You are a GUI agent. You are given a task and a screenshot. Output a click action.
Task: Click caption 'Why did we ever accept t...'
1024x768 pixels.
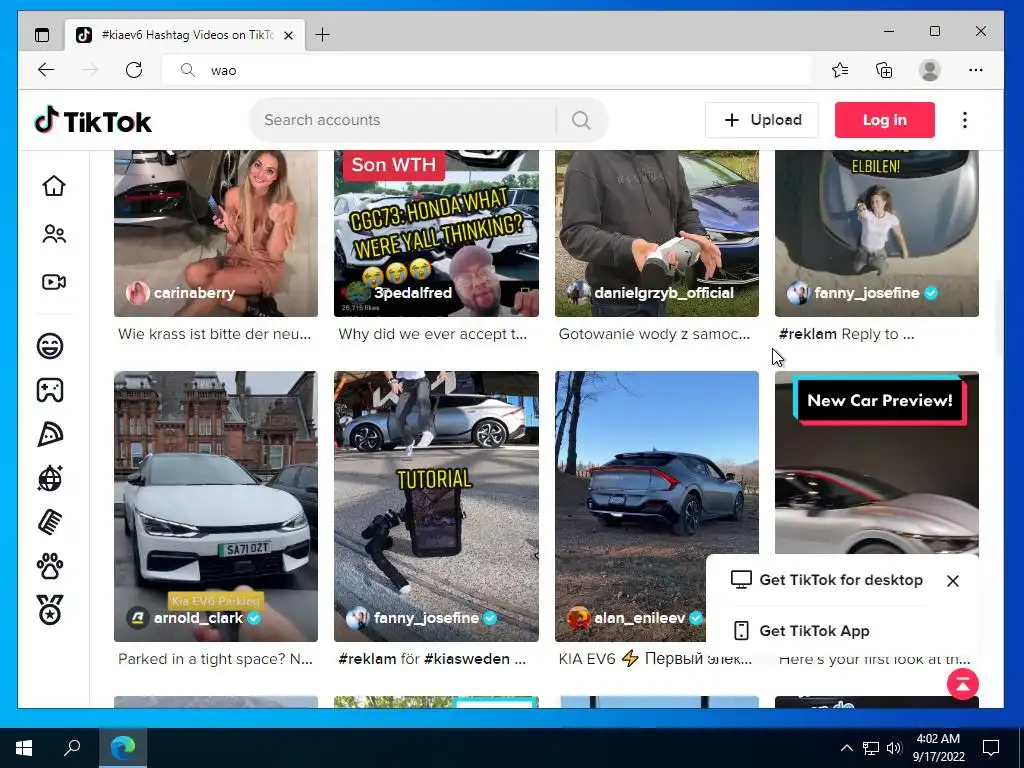tap(432, 334)
